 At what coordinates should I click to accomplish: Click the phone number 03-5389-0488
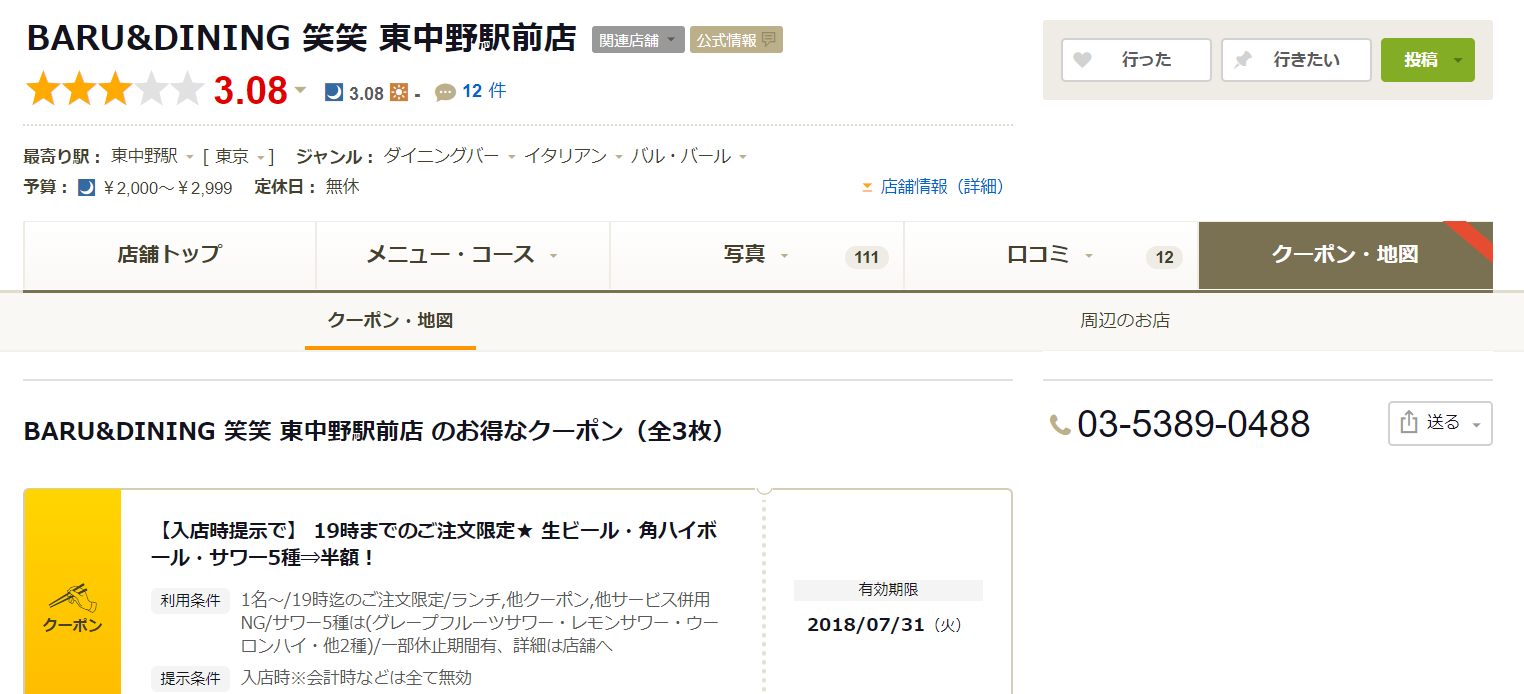click(1193, 424)
